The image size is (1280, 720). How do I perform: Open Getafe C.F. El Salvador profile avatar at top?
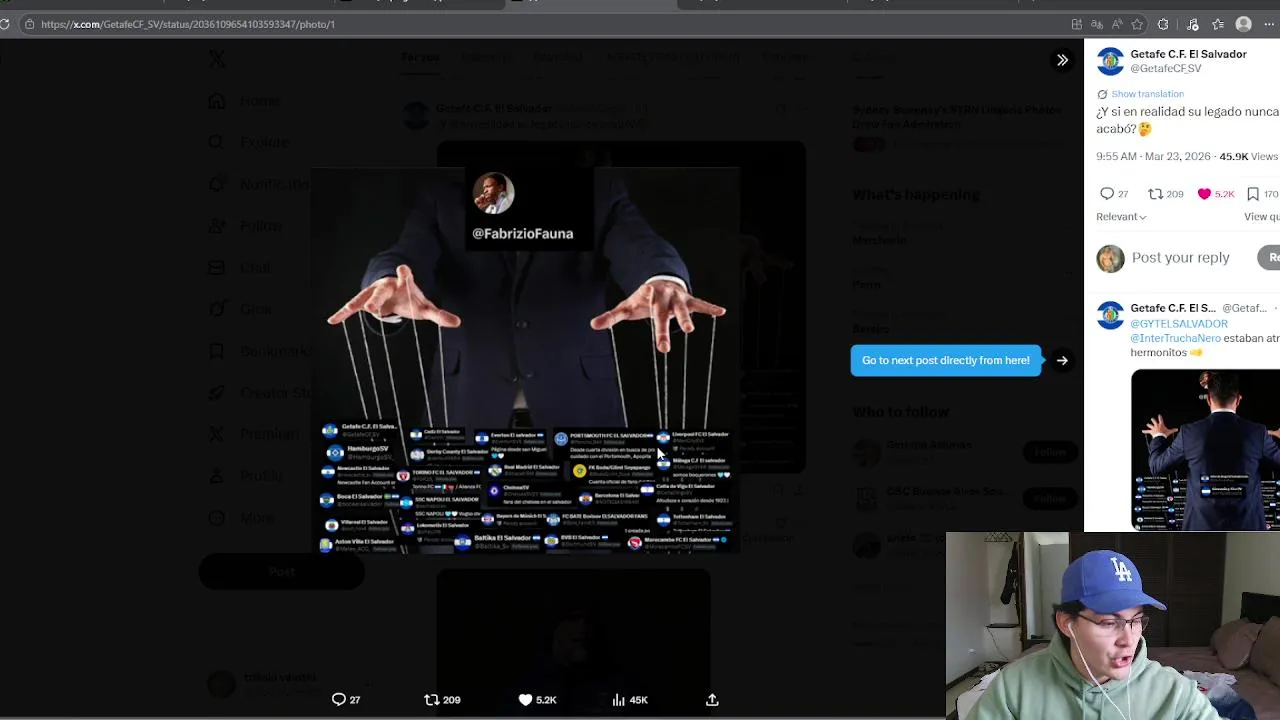coord(1110,61)
